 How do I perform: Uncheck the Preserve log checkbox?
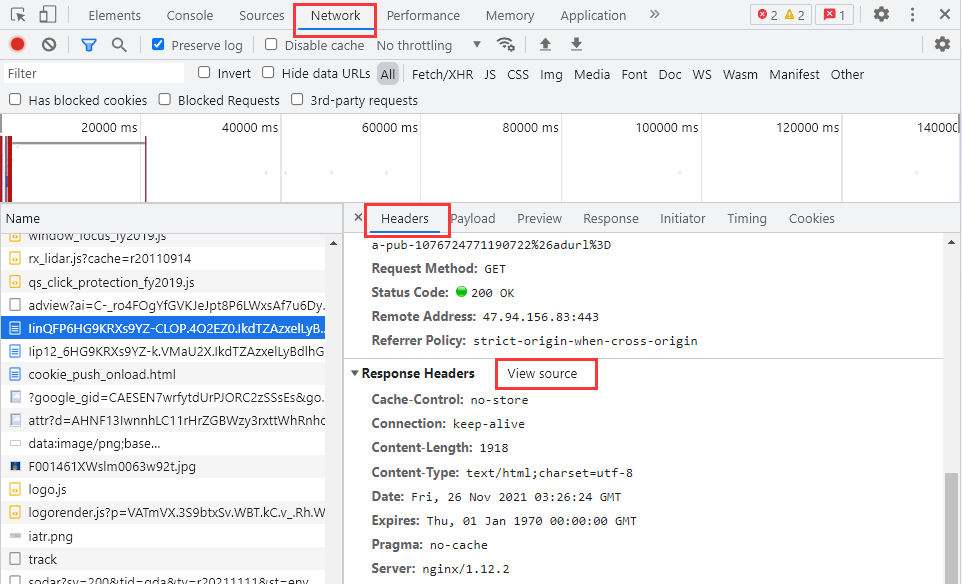point(158,45)
